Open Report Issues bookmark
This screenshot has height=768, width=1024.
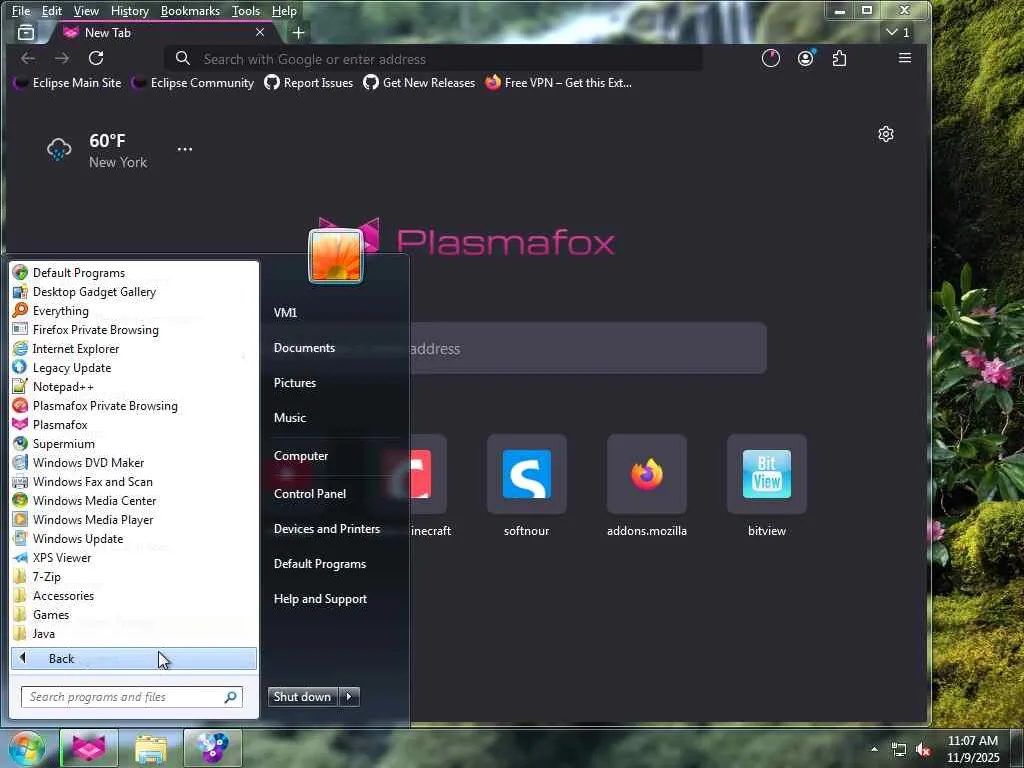tap(309, 82)
